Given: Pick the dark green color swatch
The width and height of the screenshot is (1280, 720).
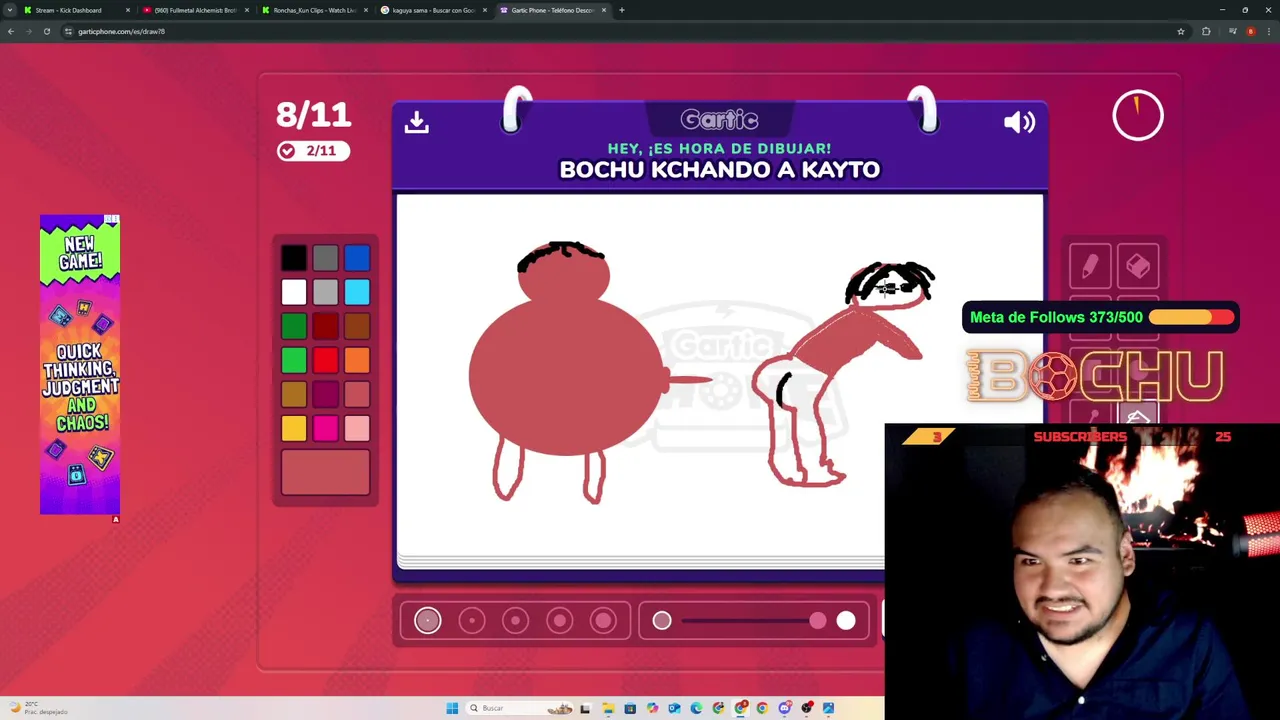Looking at the screenshot, I should (294, 326).
